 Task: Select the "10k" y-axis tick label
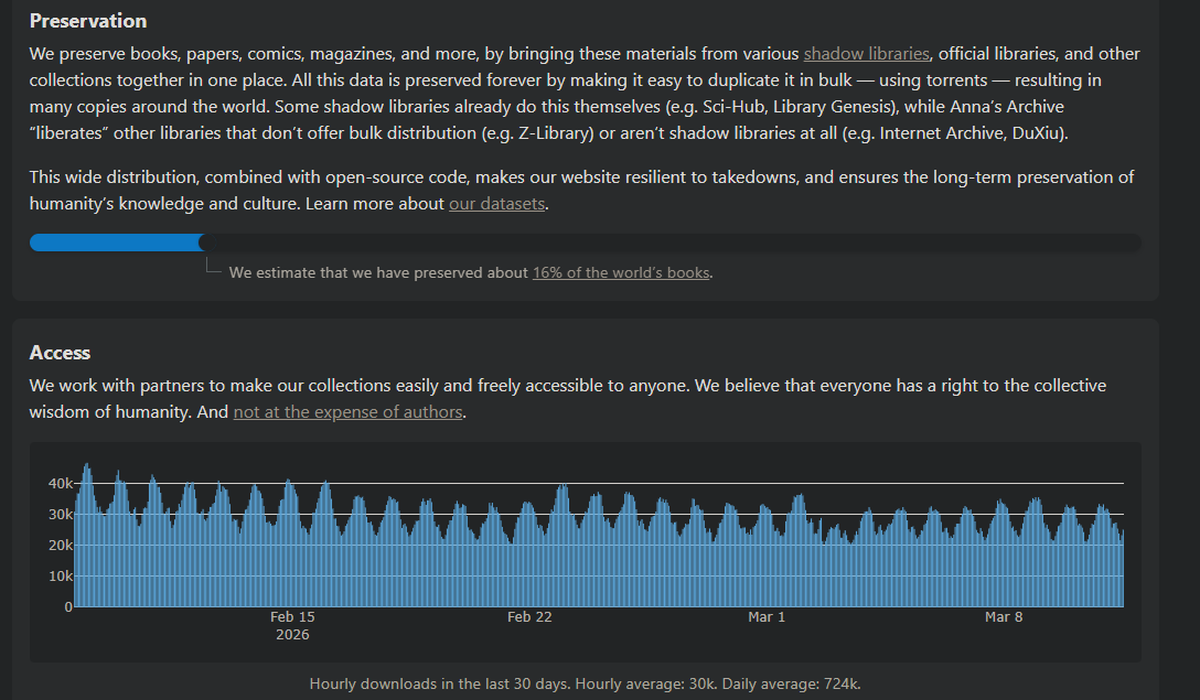pos(59,577)
